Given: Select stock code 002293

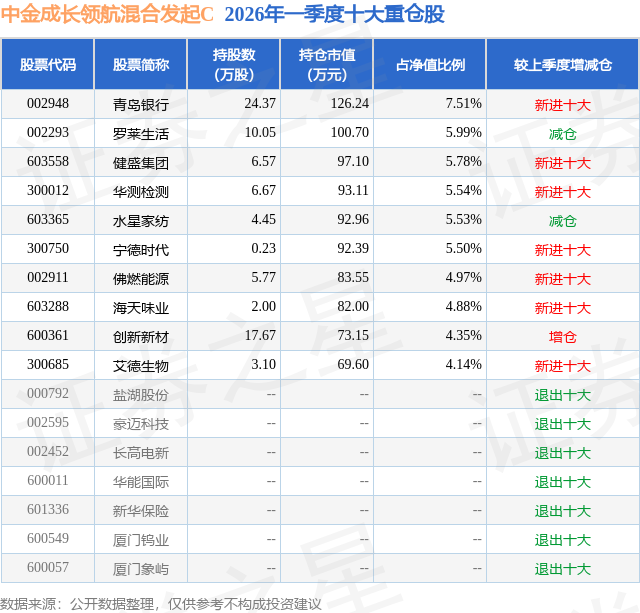Looking at the screenshot, I should point(48,133).
